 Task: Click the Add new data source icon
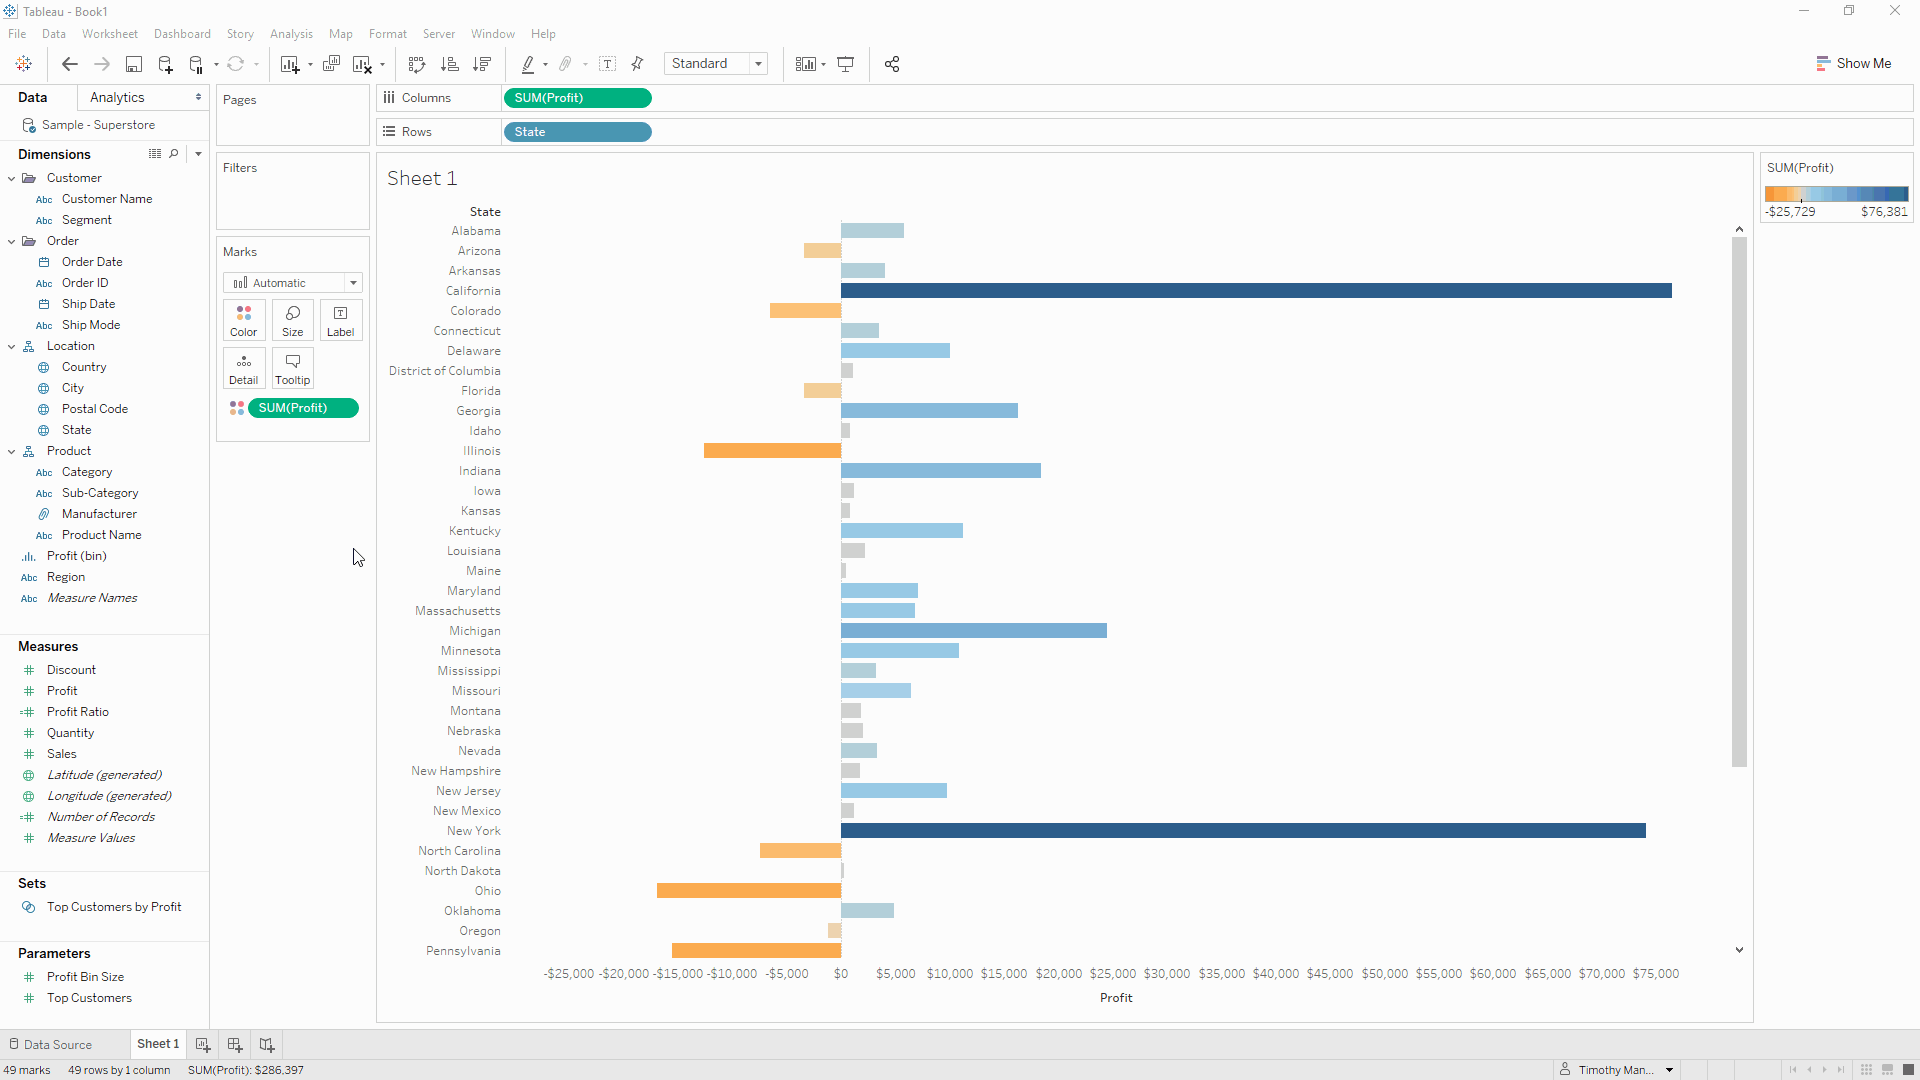pyautogui.click(x=165, y=64)
